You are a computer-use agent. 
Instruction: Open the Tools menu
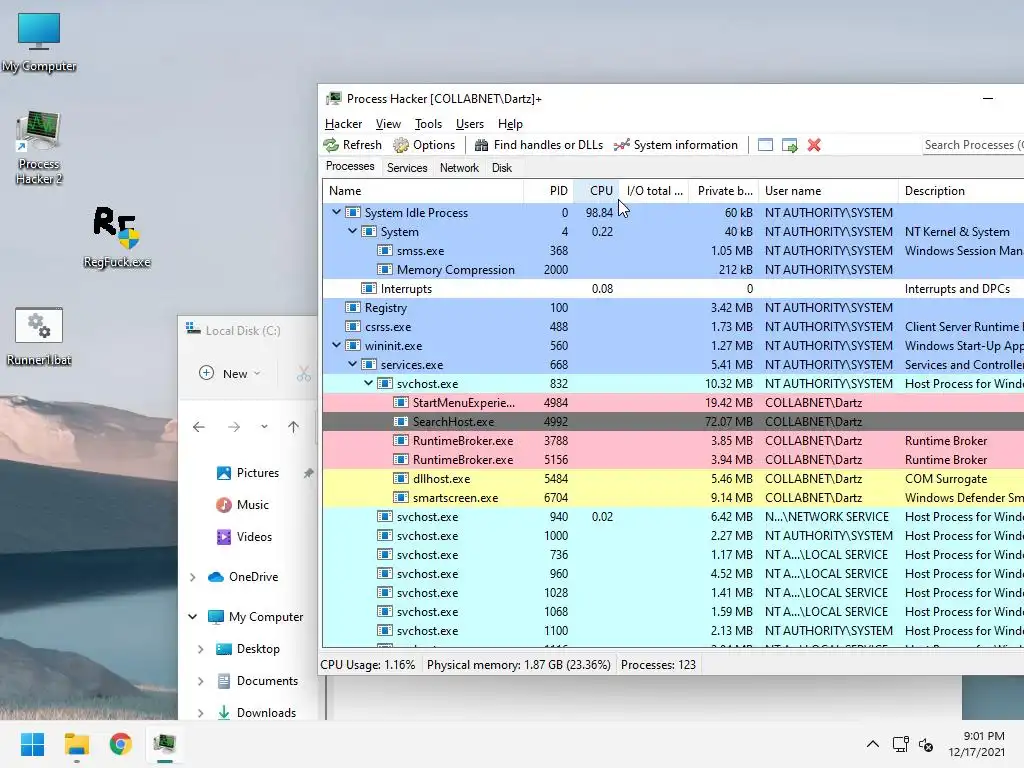(x=428, y=124)
